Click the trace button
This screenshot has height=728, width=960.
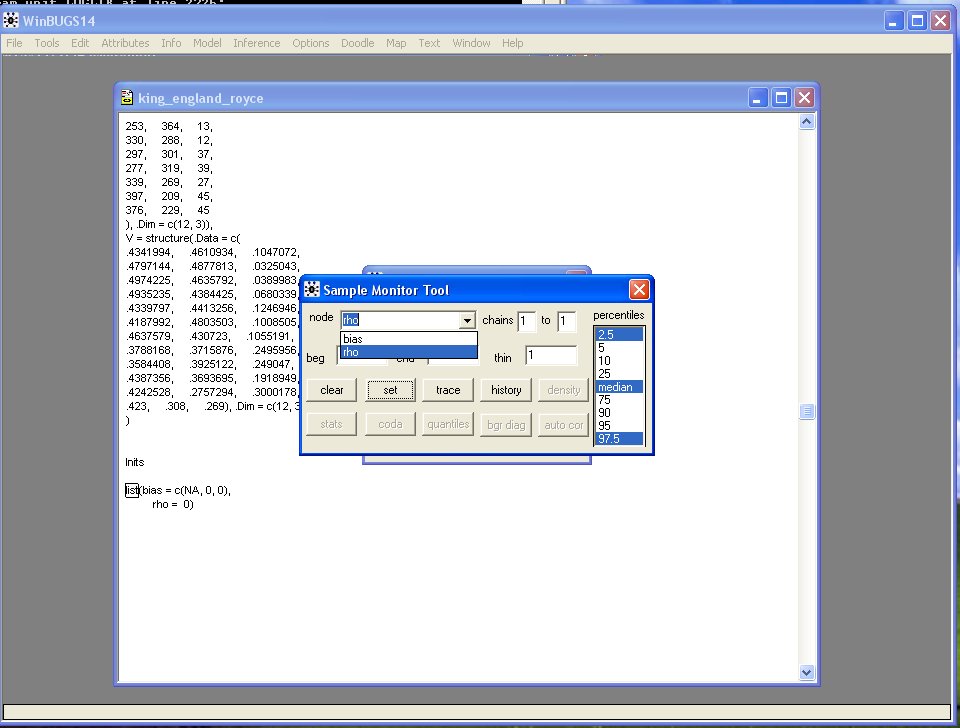coord(448,390)
